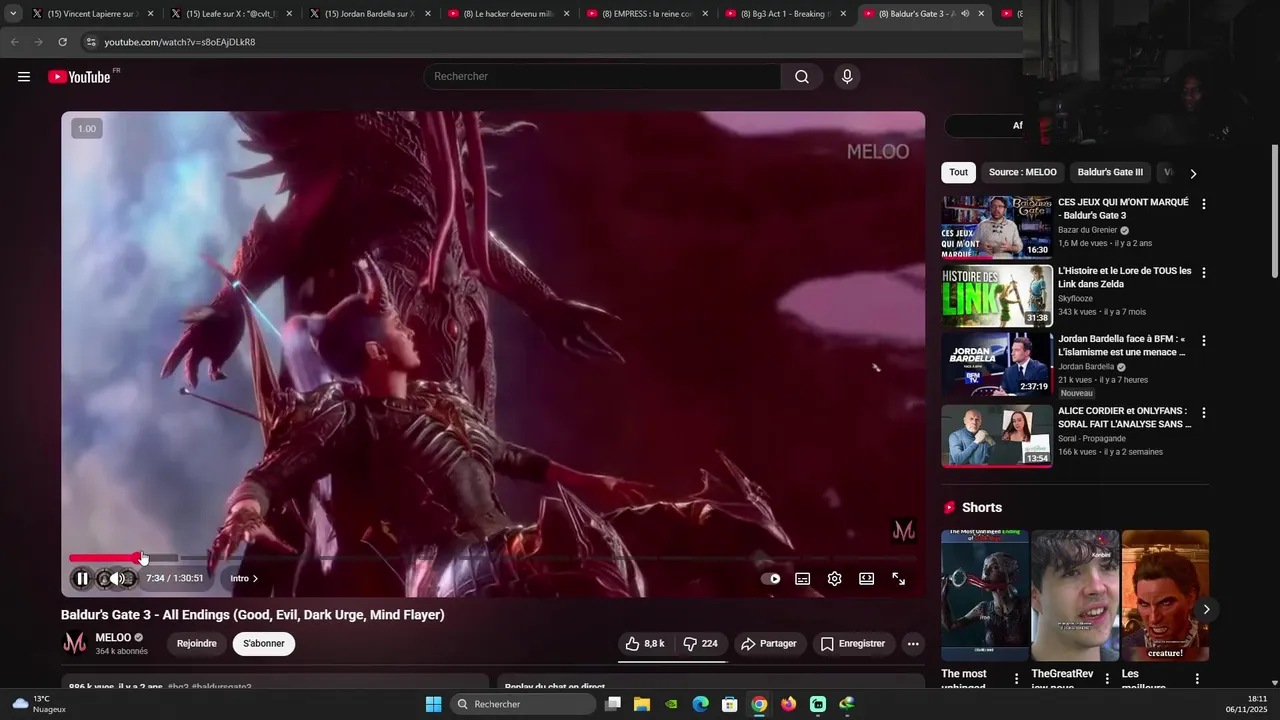Click the video search field Rechercher
The image size is (1280, 720).
pos(602,77)
